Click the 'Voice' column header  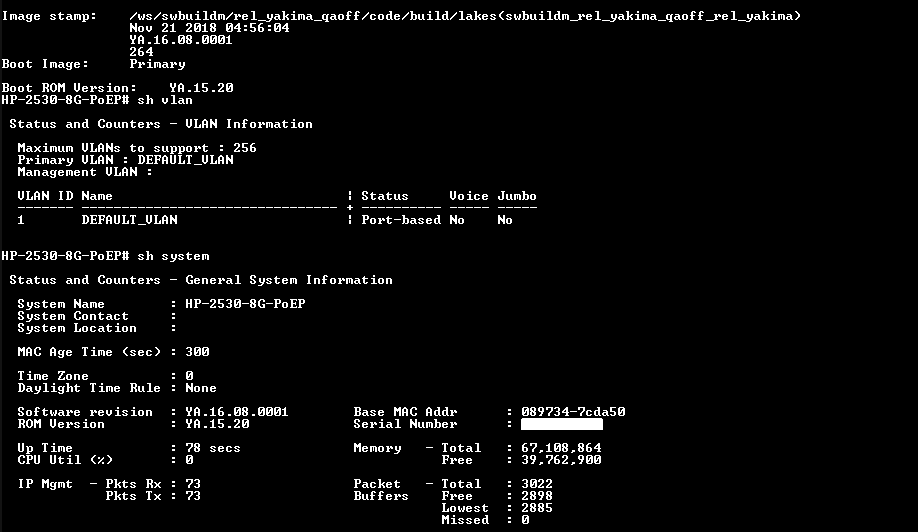(469, 196)
